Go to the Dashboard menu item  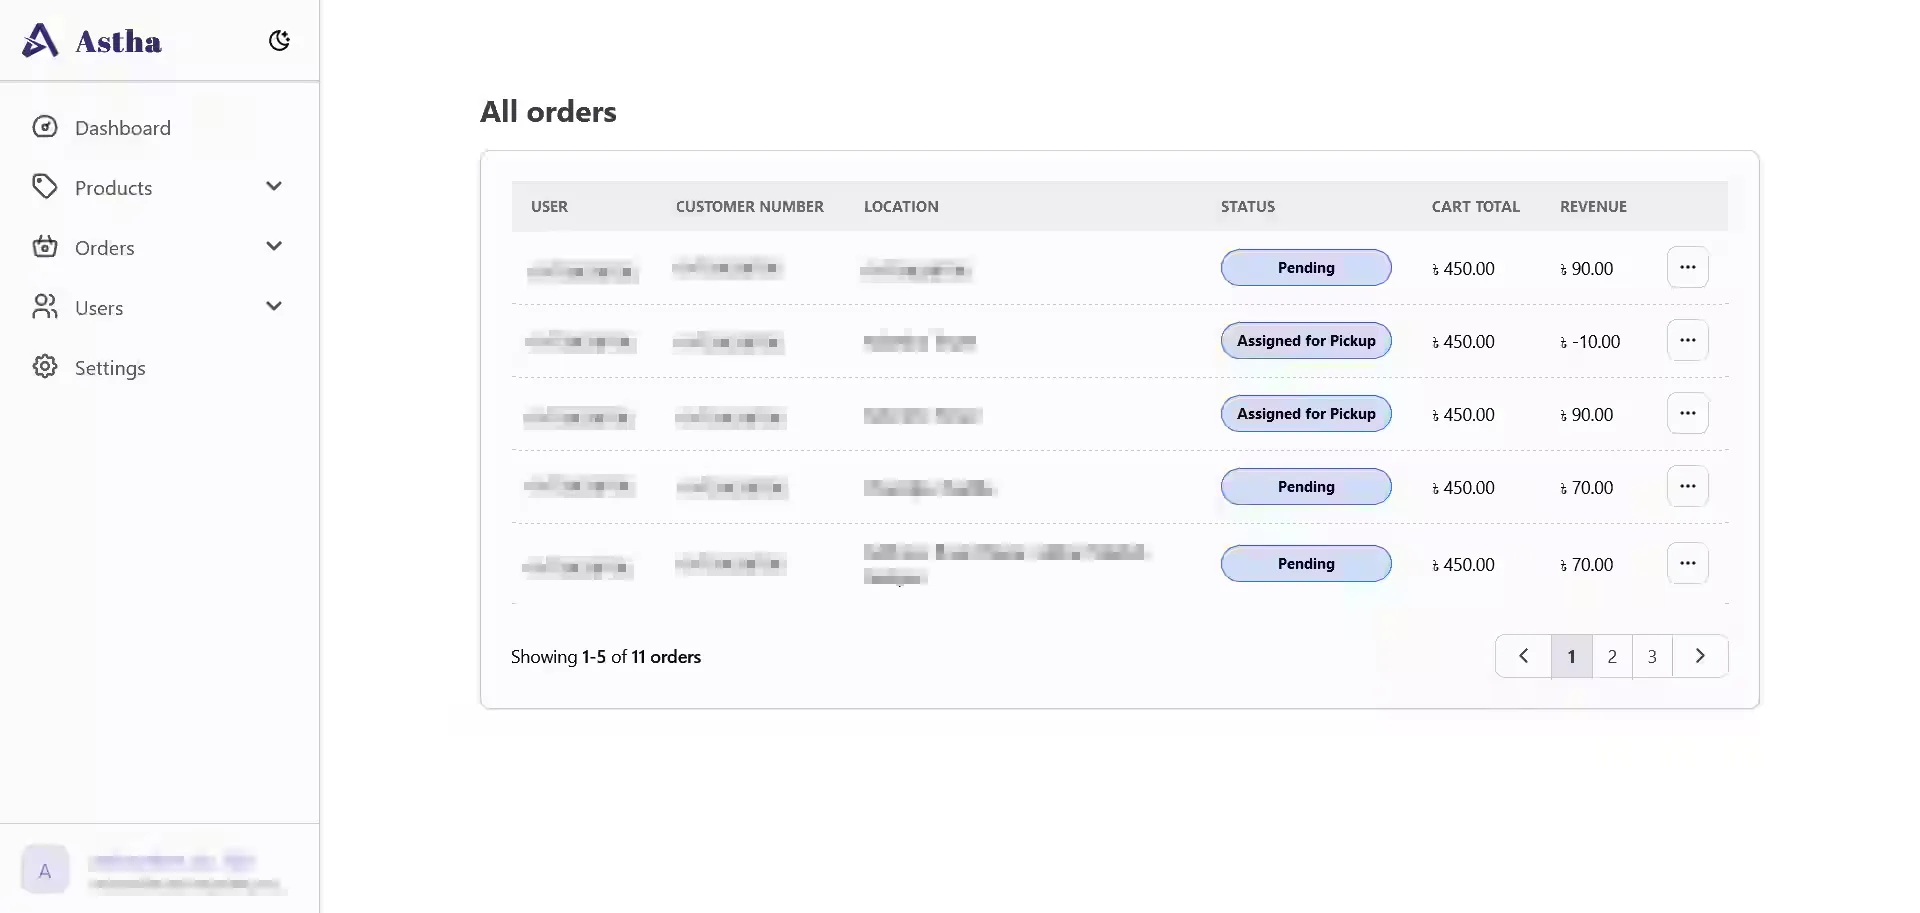tap(123, 127)
